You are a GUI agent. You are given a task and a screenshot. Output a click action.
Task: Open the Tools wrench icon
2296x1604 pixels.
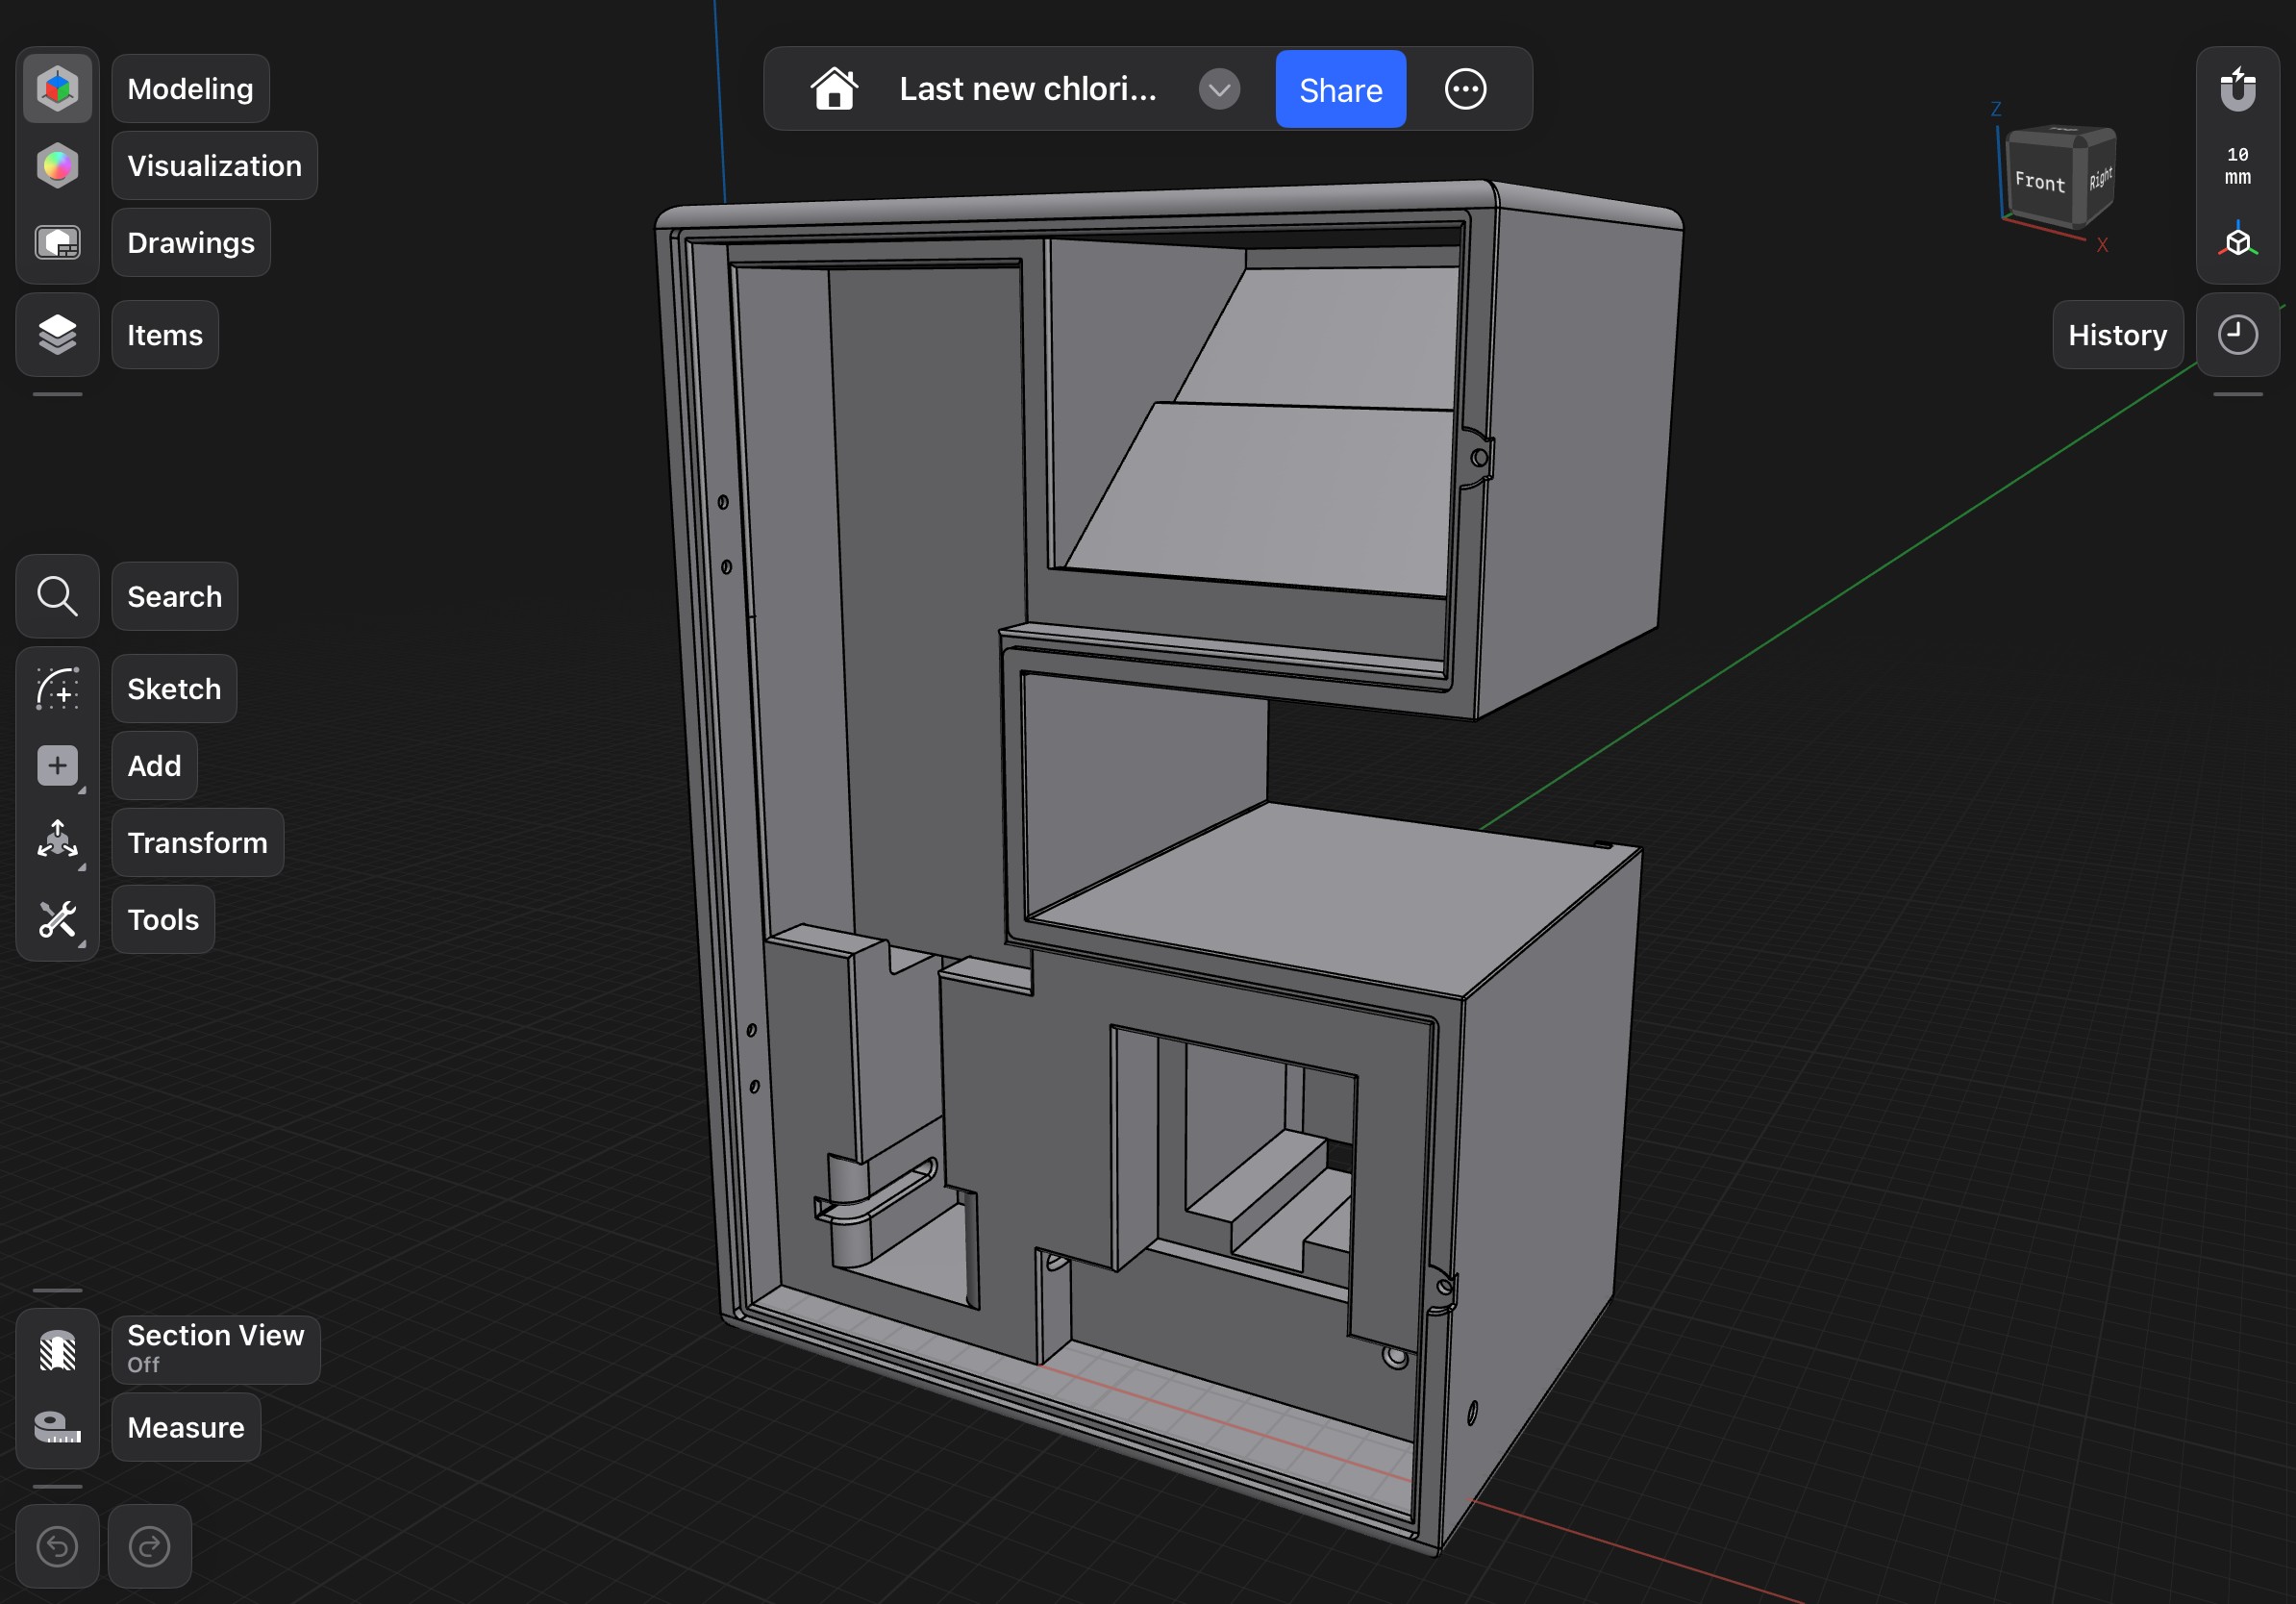point(57,919)
